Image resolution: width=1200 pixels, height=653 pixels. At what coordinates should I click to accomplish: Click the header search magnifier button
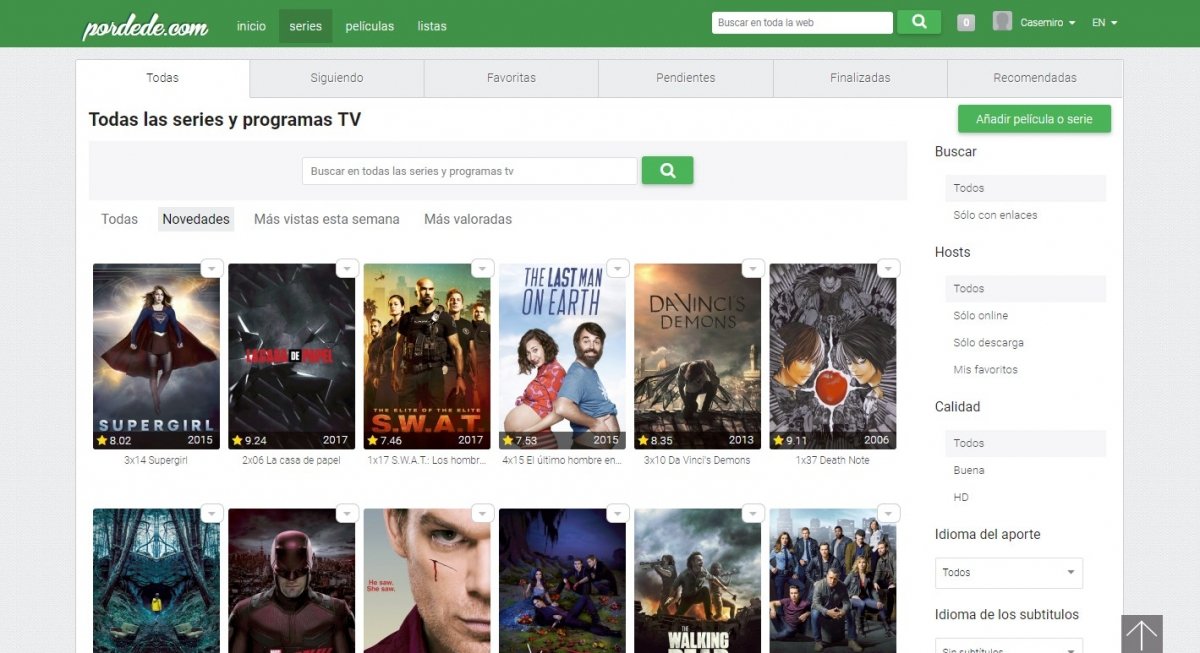(x=919, y=22)
